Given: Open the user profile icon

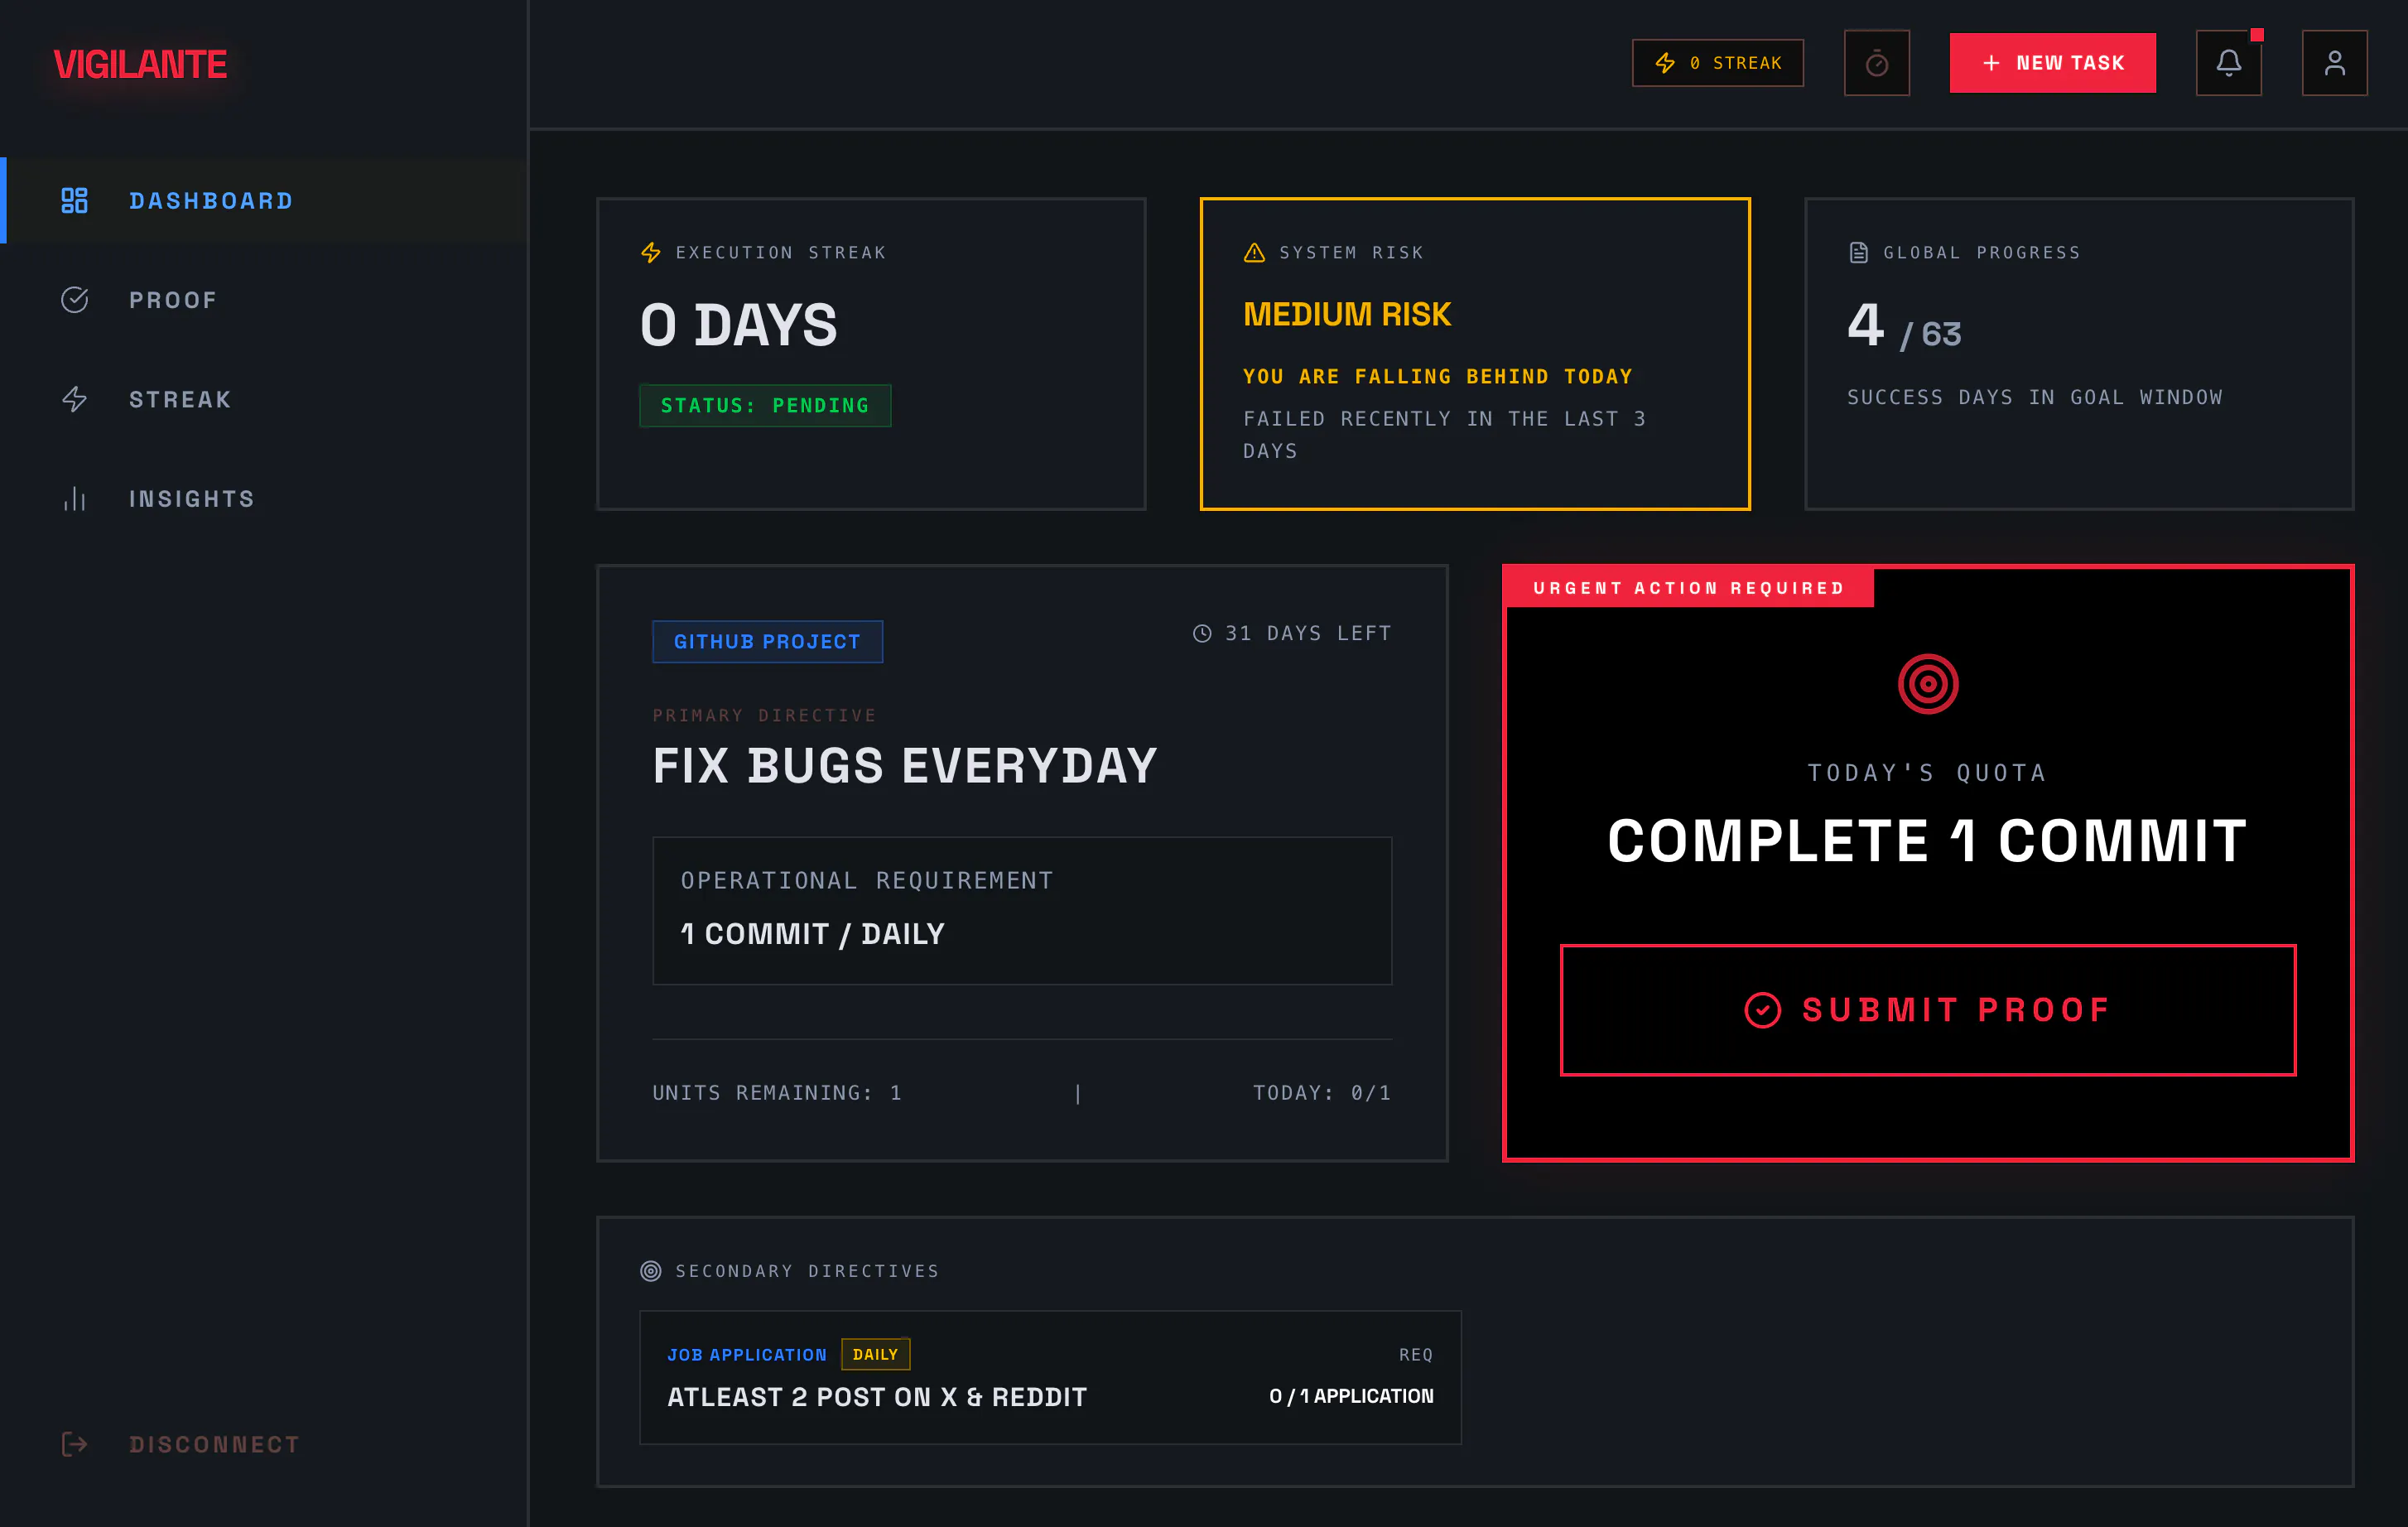Looking at the screenshot, I should (2334, 63).
